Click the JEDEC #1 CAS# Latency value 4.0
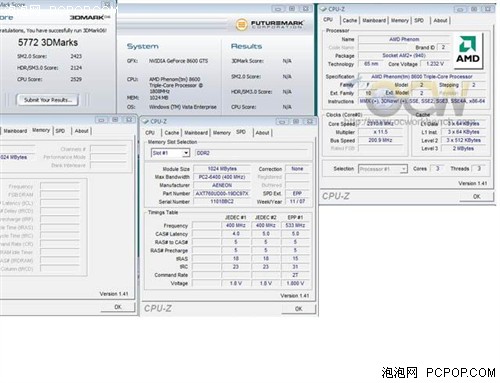 (x=236, y=234)
